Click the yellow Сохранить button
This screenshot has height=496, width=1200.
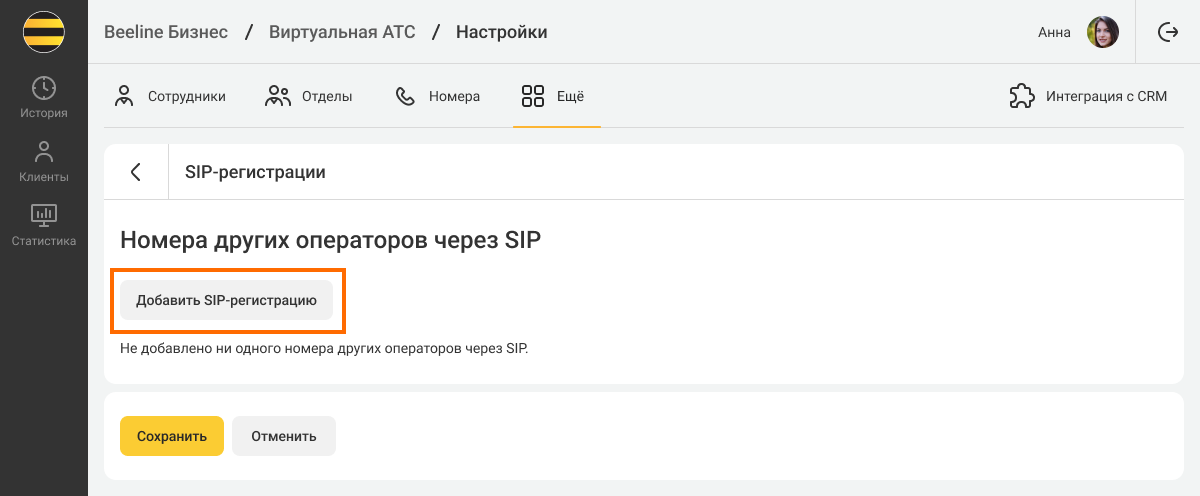[x=172, y=436]
